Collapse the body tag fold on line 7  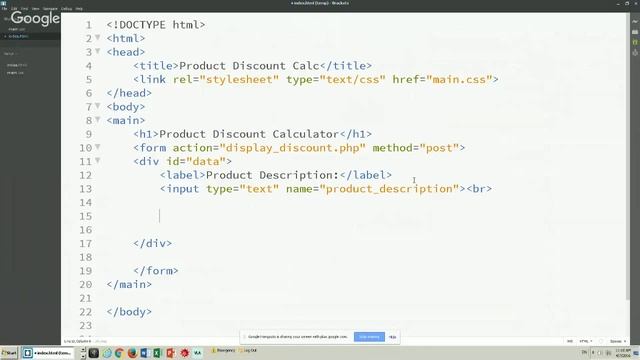pyautogui.click(x=98, y=106)
